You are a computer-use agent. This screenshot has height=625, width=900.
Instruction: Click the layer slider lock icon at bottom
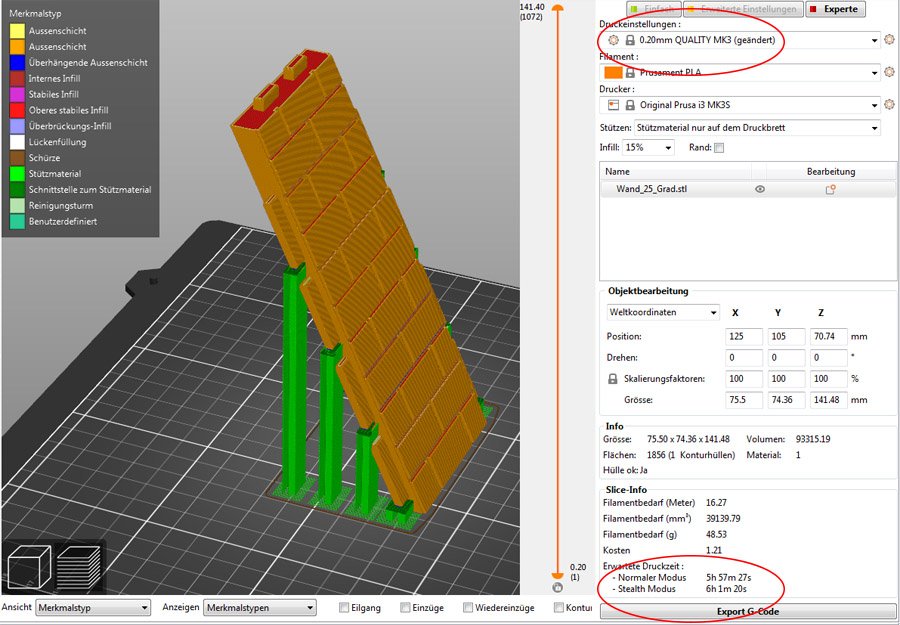pos(557,588)
